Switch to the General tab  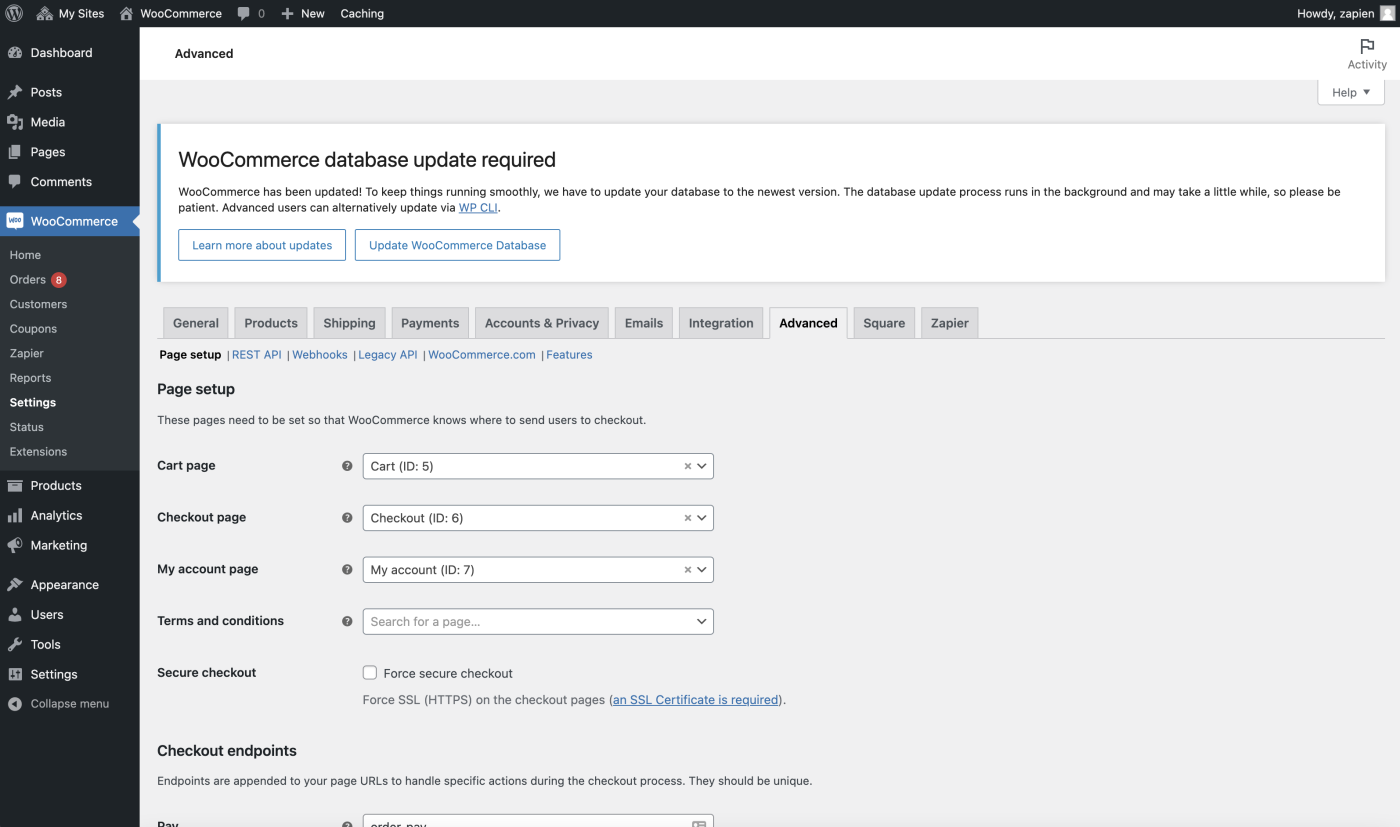click(196, 323)
